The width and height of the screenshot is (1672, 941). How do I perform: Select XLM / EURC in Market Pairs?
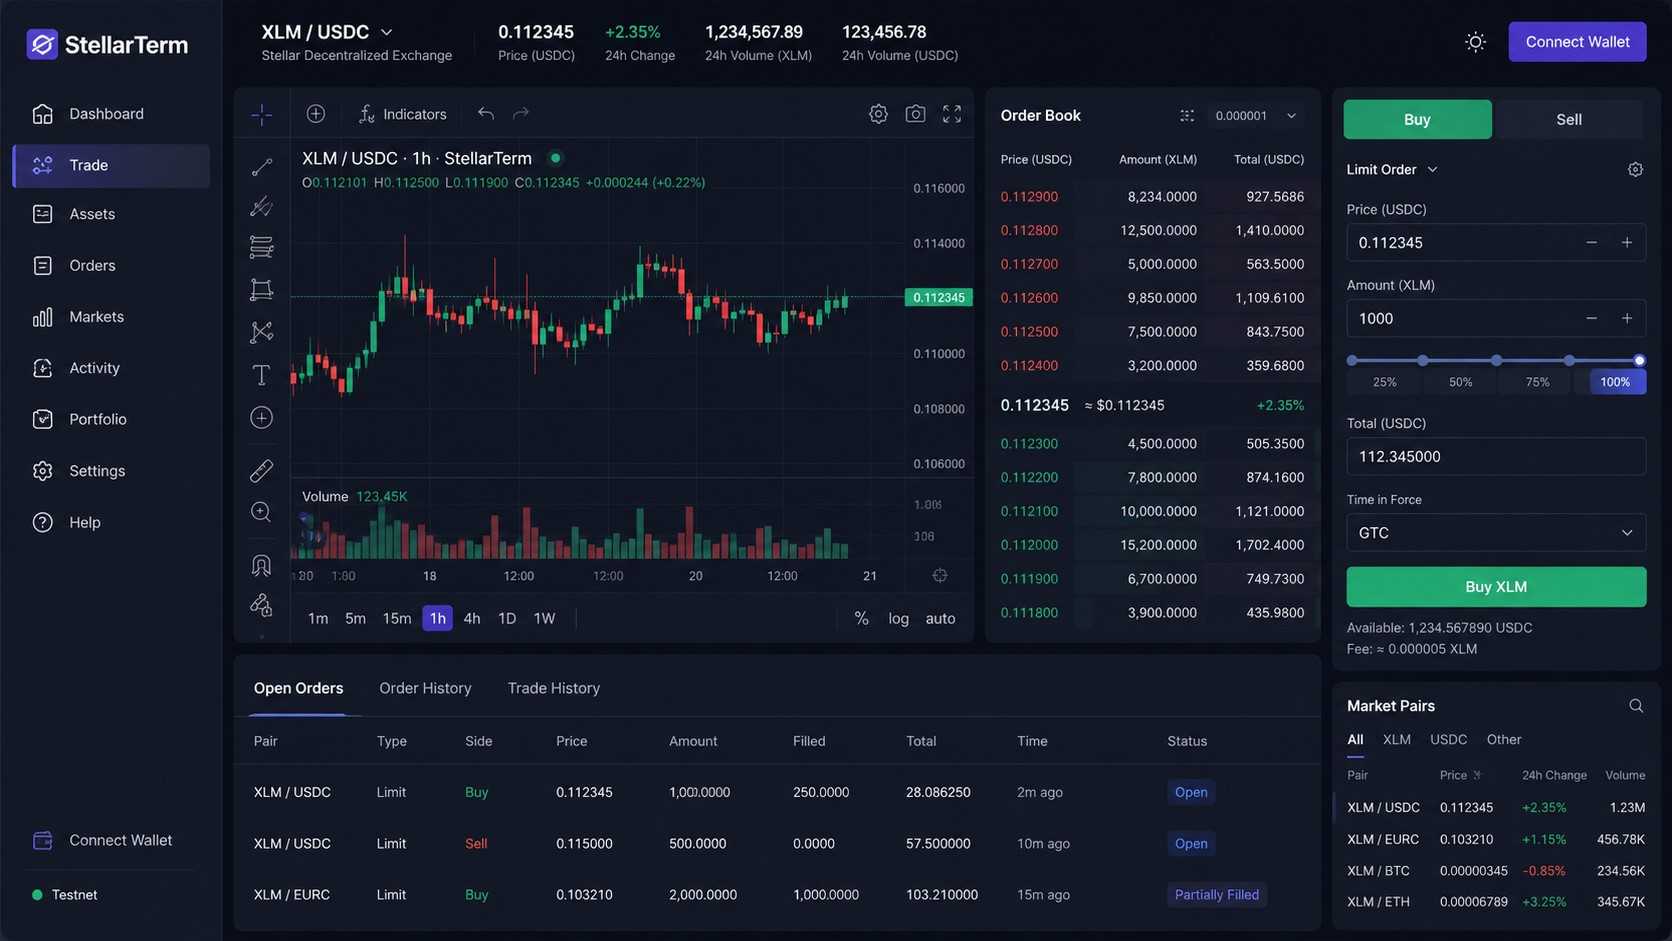(x=1495, y=840)
